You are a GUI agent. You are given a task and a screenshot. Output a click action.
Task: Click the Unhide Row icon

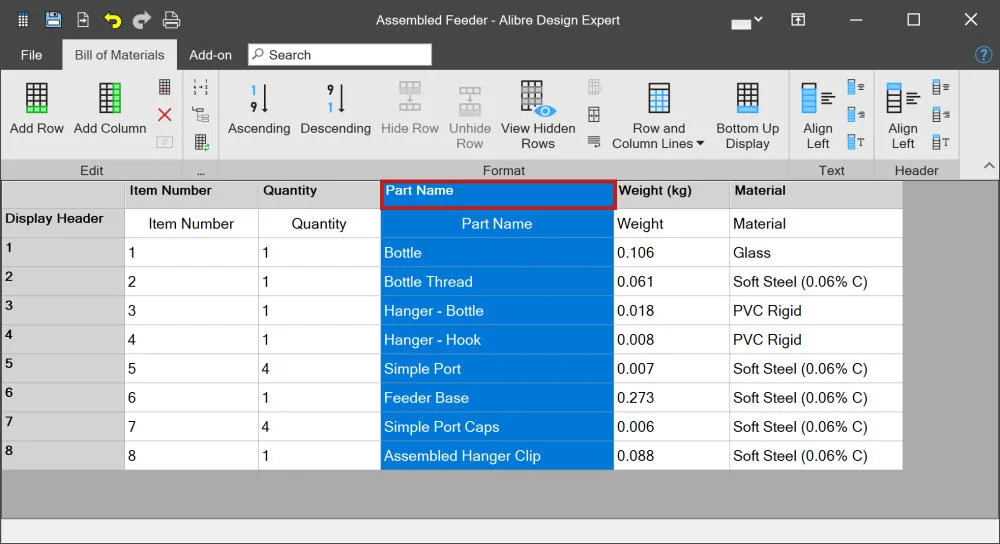click(x=470, y=101)
